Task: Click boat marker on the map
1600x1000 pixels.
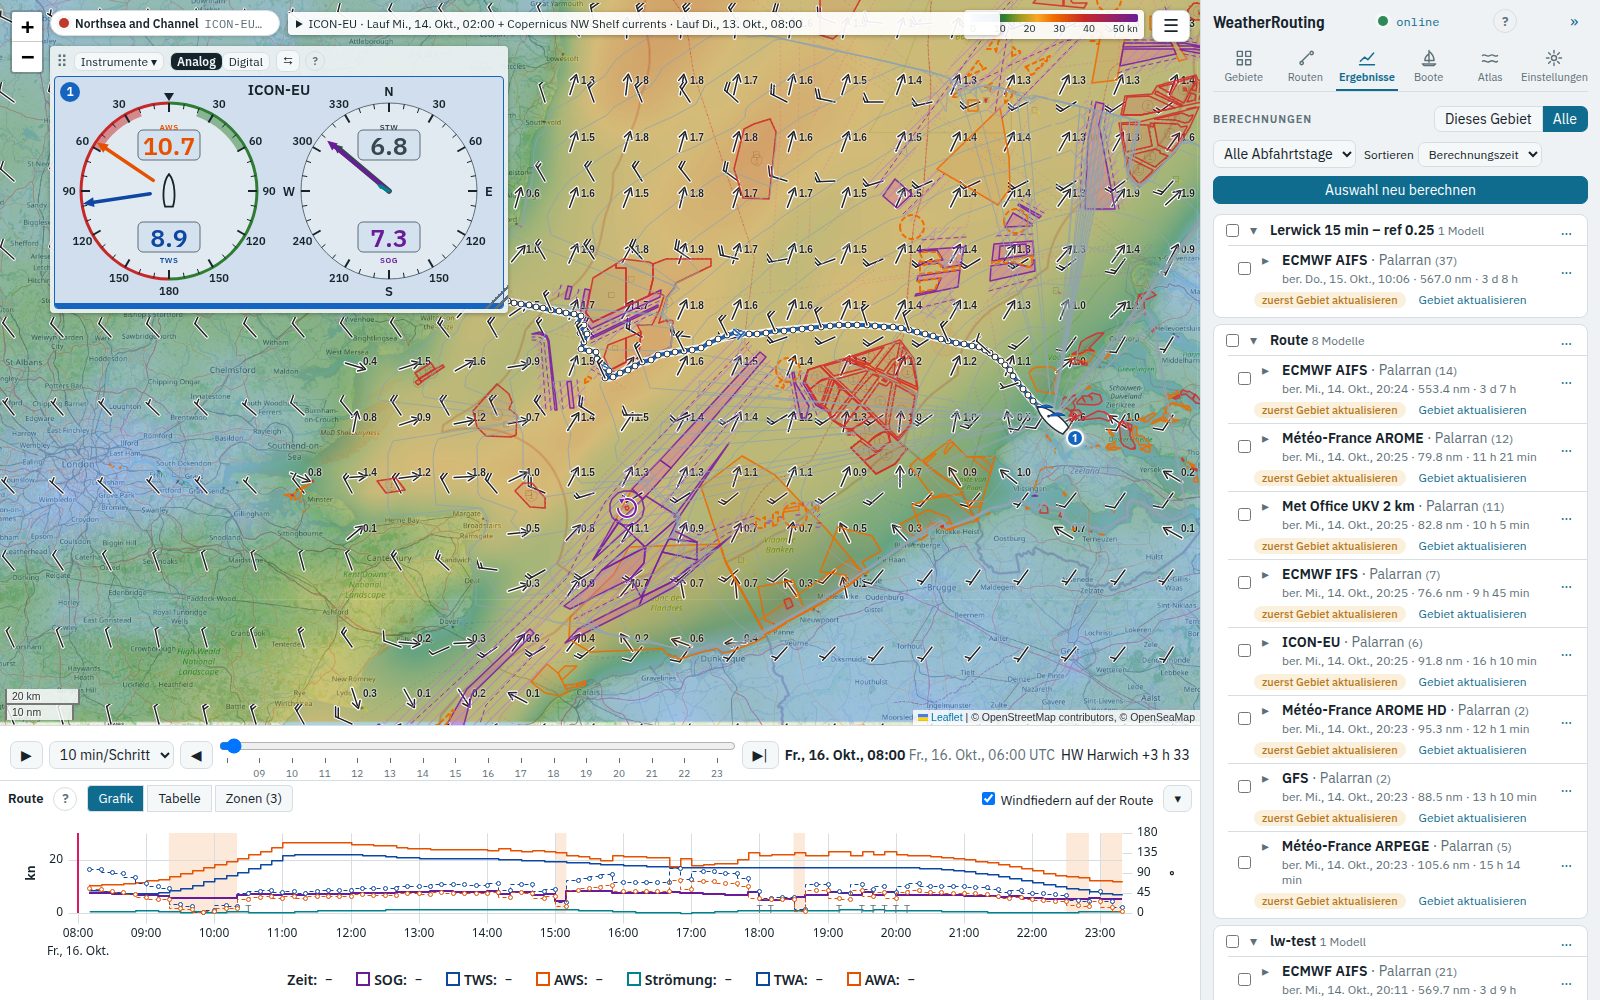Action: point(1052,417)
